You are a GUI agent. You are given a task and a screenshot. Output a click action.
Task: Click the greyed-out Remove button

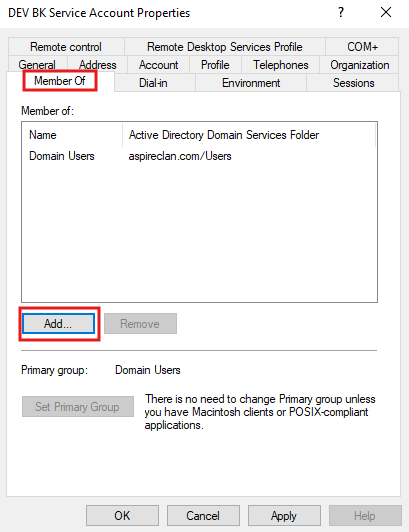(140, 324)
